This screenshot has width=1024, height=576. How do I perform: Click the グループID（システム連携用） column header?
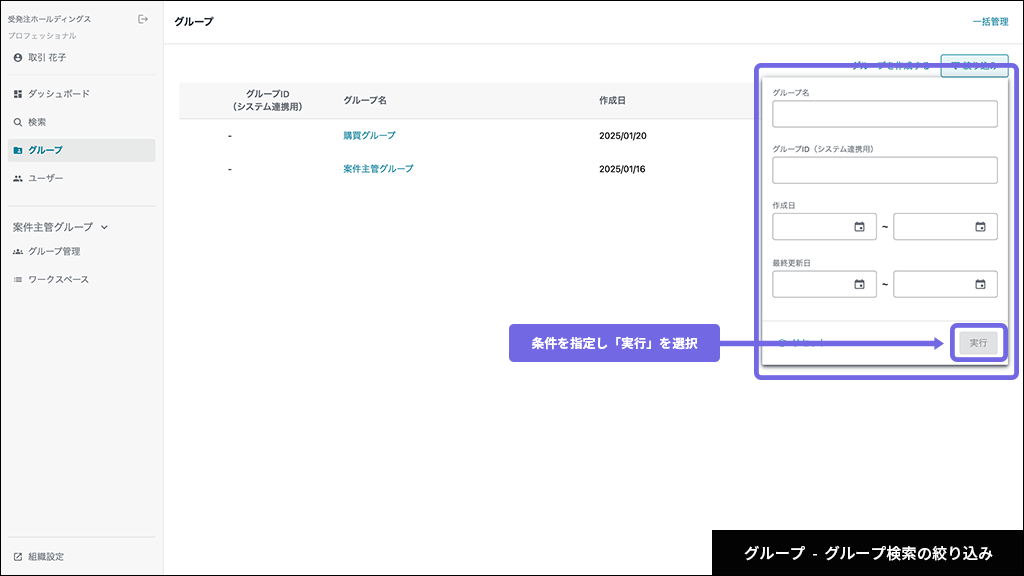click(268, 100)
